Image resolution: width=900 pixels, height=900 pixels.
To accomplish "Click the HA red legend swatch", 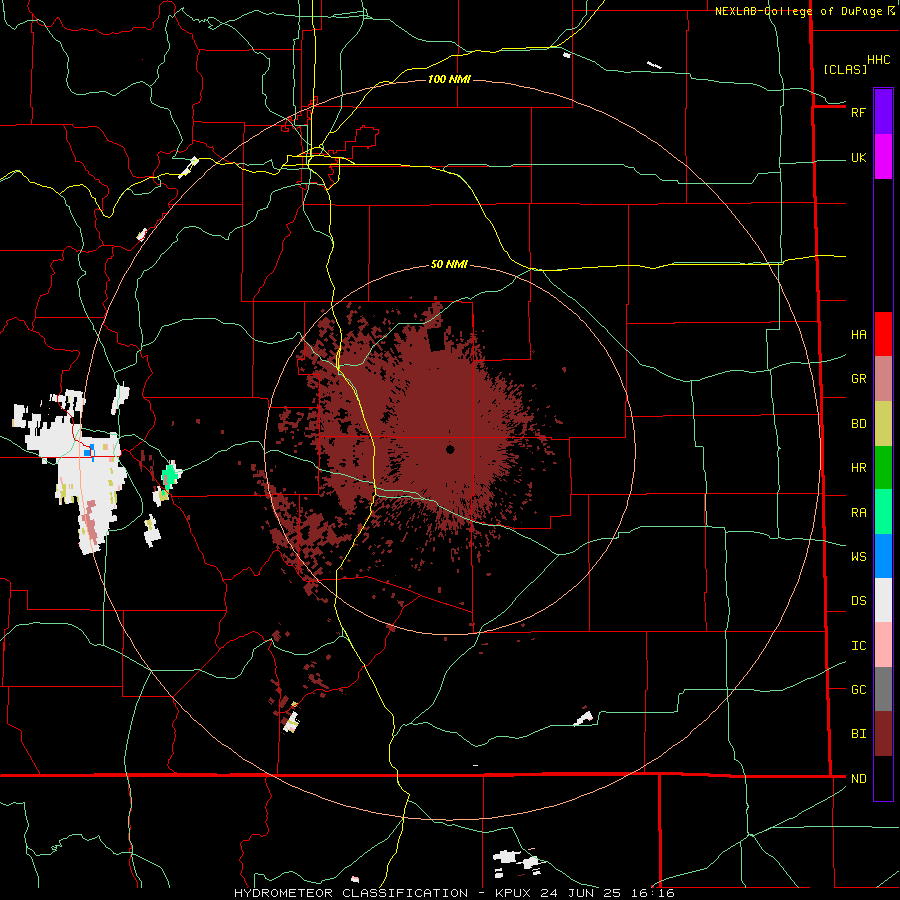I will click(x=883, y=334).
